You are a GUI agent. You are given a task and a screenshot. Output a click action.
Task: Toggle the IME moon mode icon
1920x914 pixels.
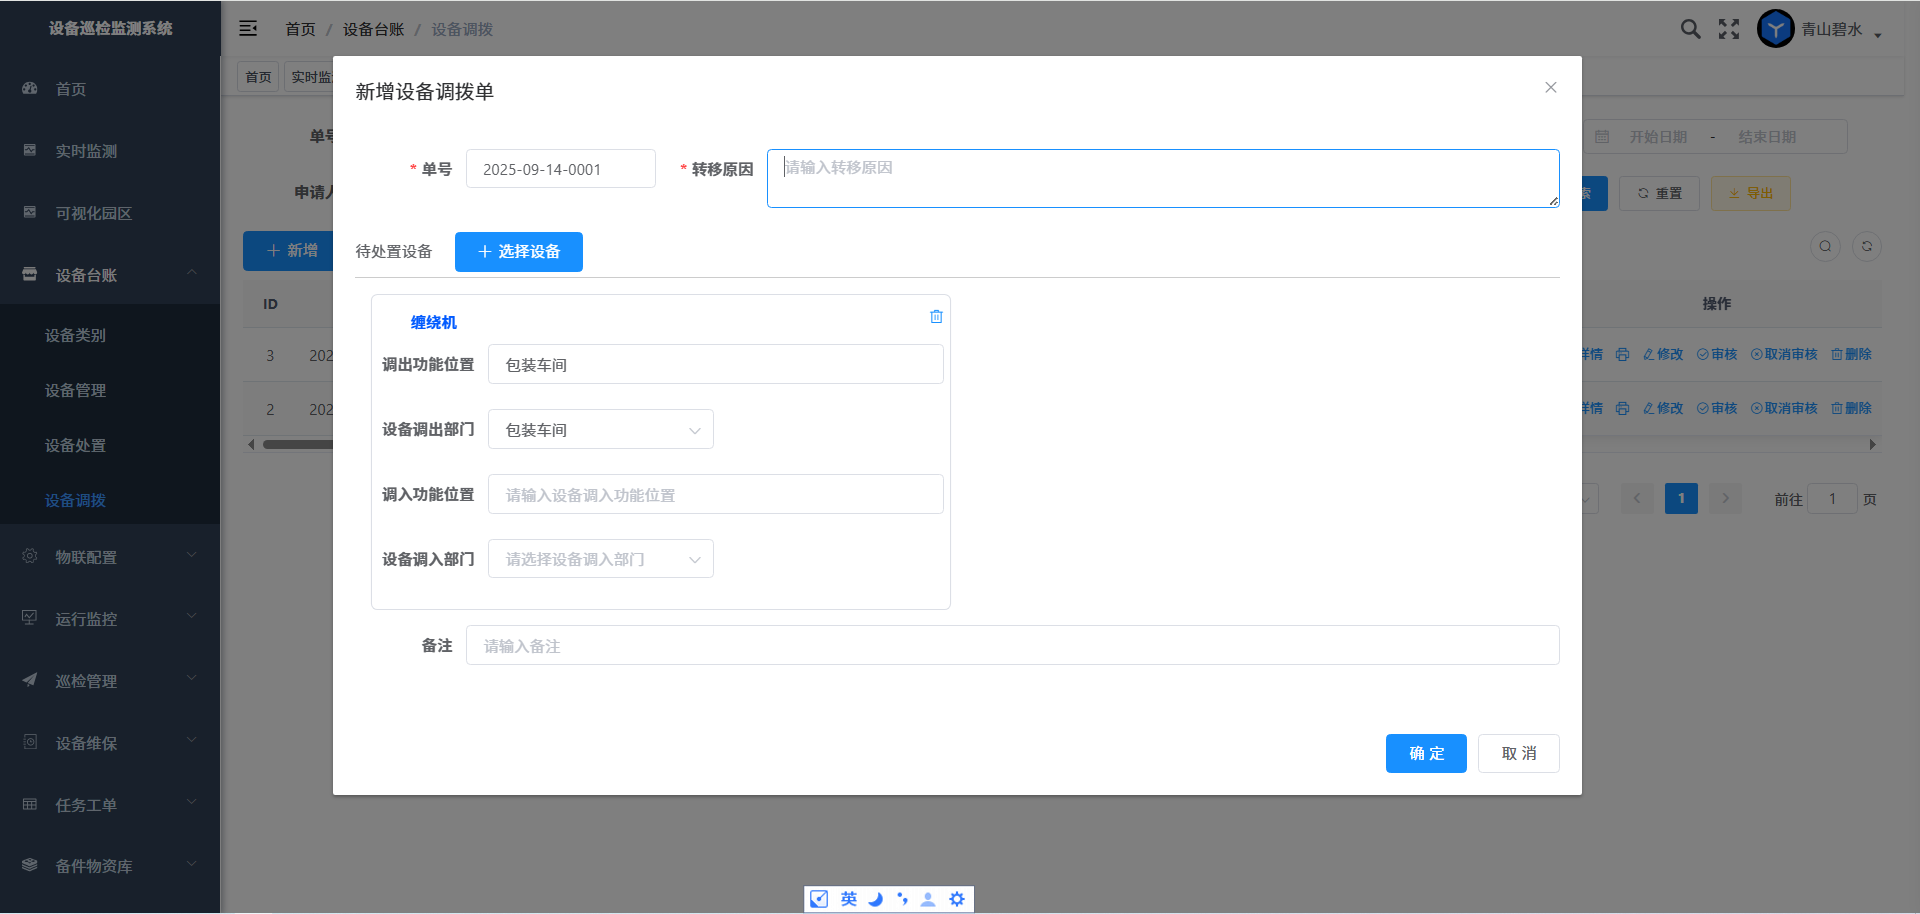[x=875, y=899]
